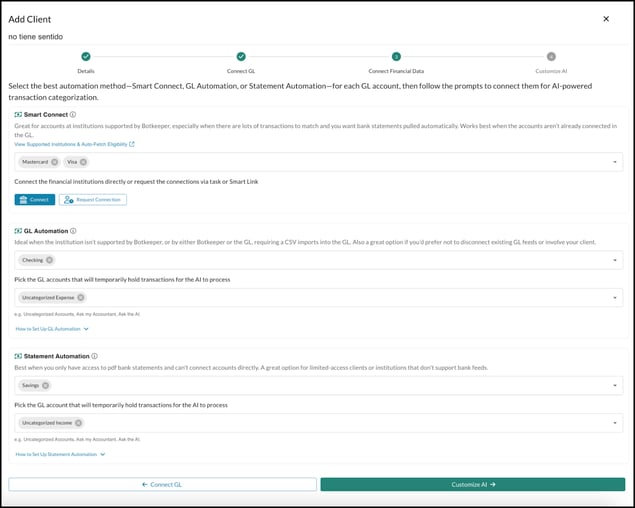Click the Statement Automation info icon
This screenshot has width=635, height=508.
(x=94, y=355)
